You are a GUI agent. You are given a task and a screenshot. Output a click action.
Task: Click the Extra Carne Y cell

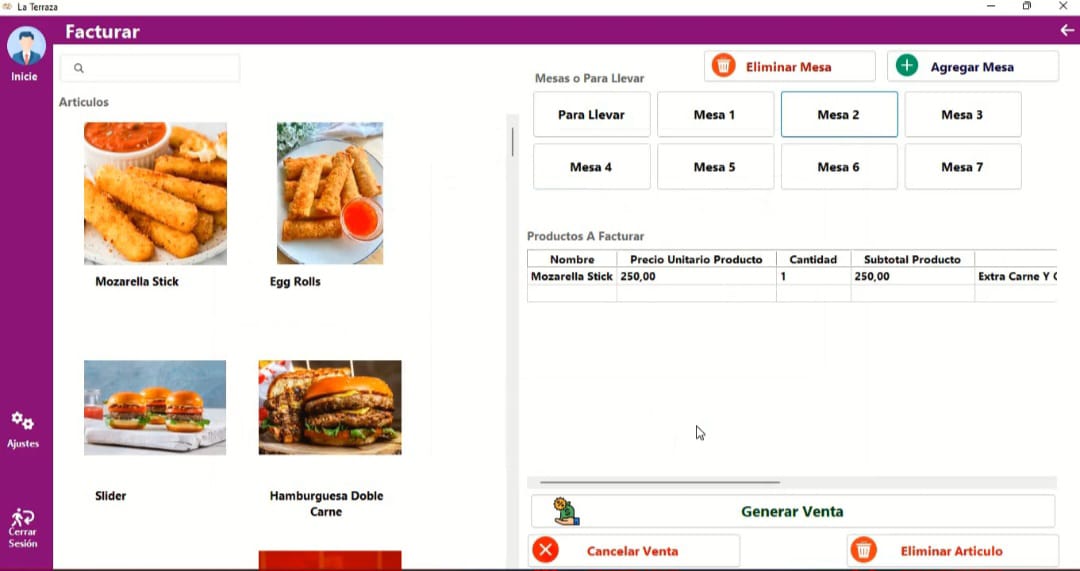1016,276
